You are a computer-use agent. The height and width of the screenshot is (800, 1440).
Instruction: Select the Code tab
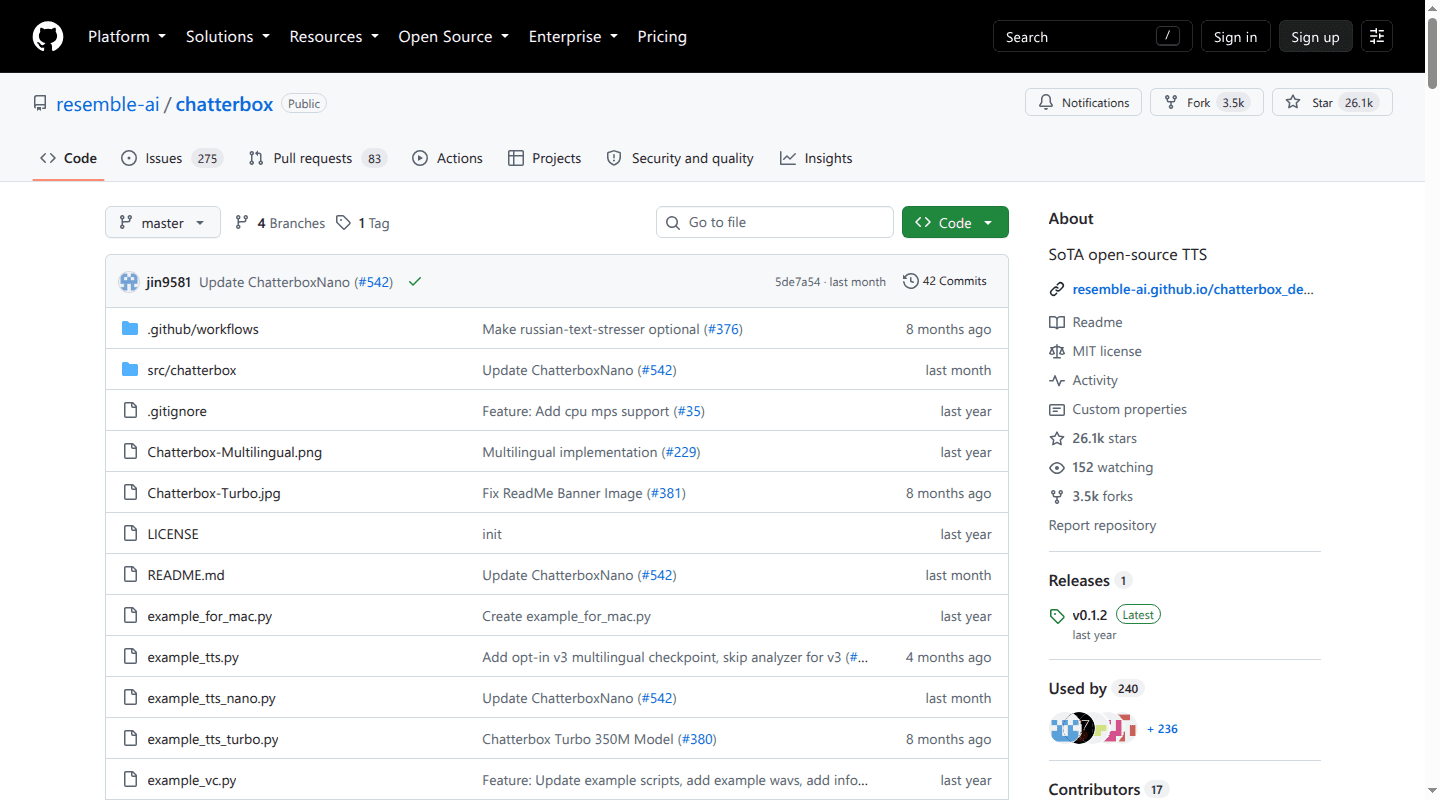68,158
